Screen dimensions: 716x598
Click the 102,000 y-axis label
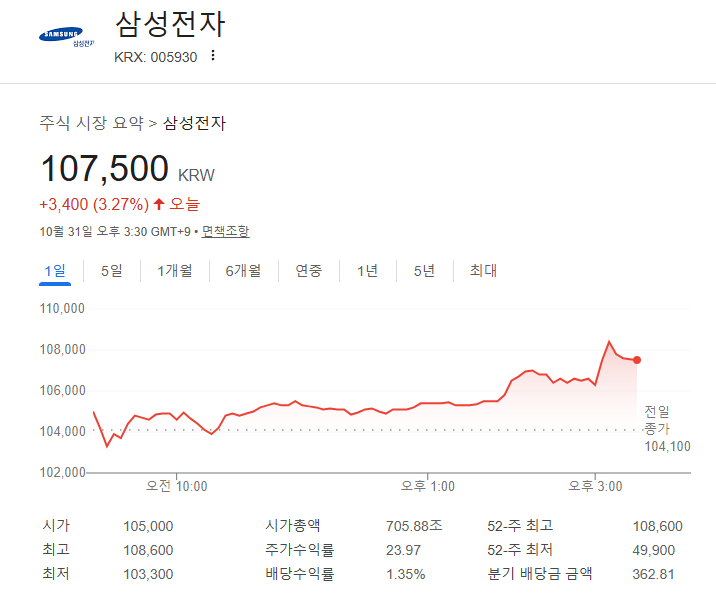point(63,472)
